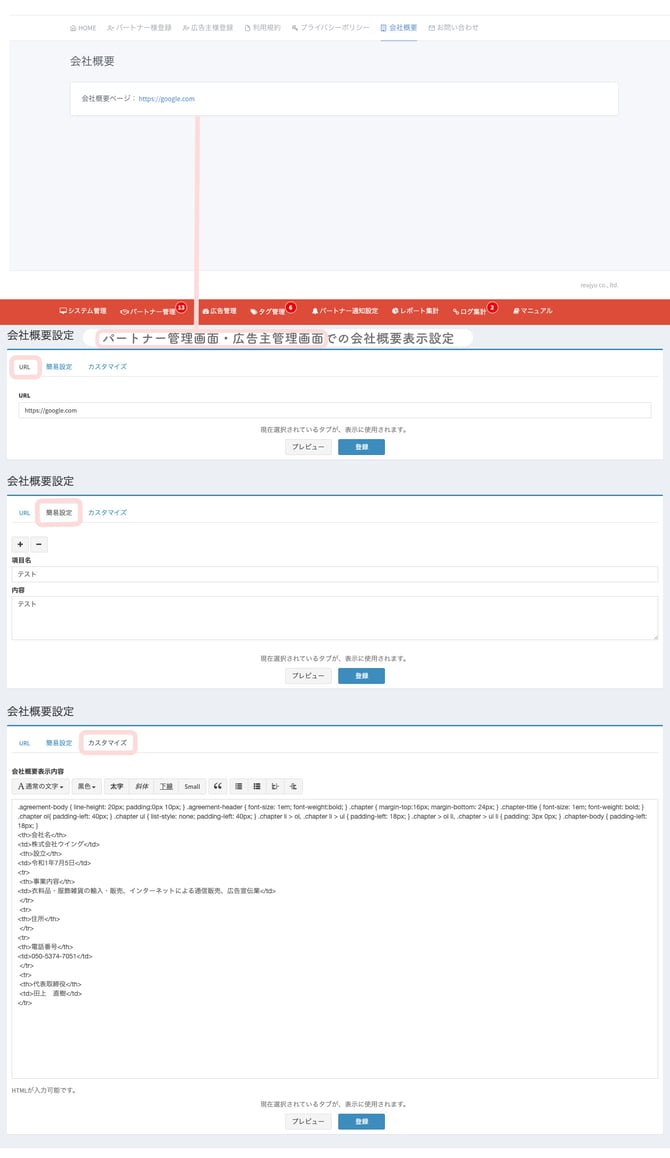Click 登録 button below the 内容 textarea
Viewport: 670px width, 1158px height.
(361, 676)
